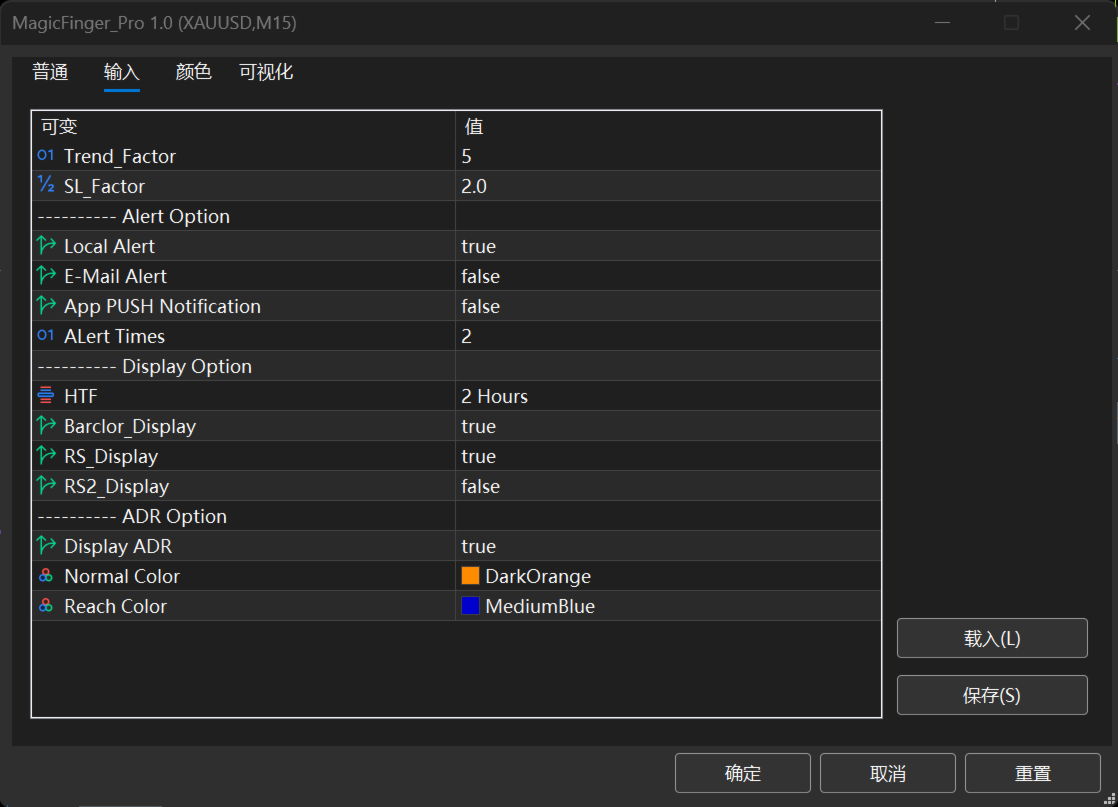Toggle App PUSH Notification value
This screenshot has height=807, width=1118.
(668, 306)
